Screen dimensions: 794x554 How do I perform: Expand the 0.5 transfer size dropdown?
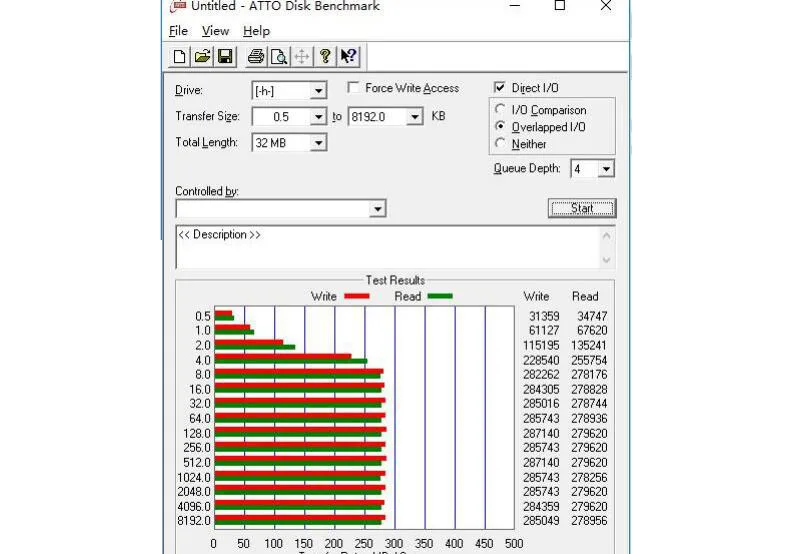pos(318,117)
